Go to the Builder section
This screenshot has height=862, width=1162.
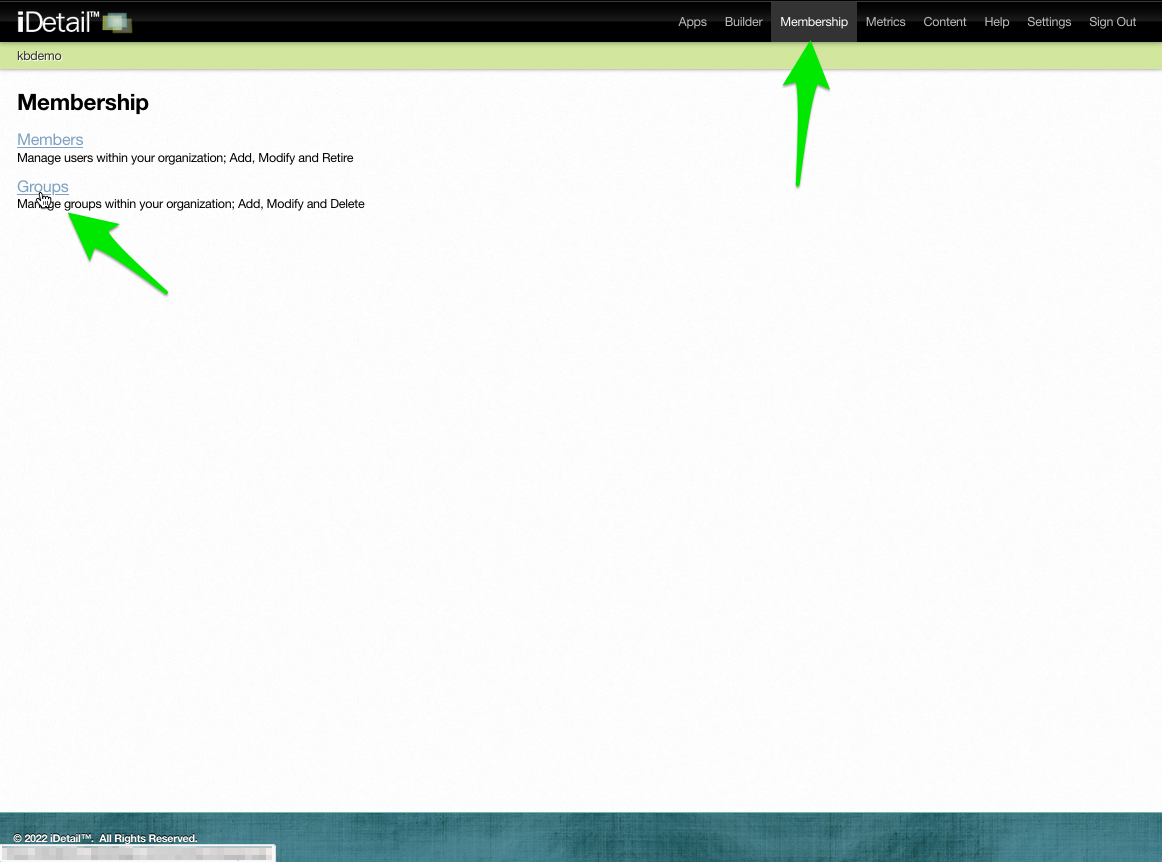[x=743, y=21]
